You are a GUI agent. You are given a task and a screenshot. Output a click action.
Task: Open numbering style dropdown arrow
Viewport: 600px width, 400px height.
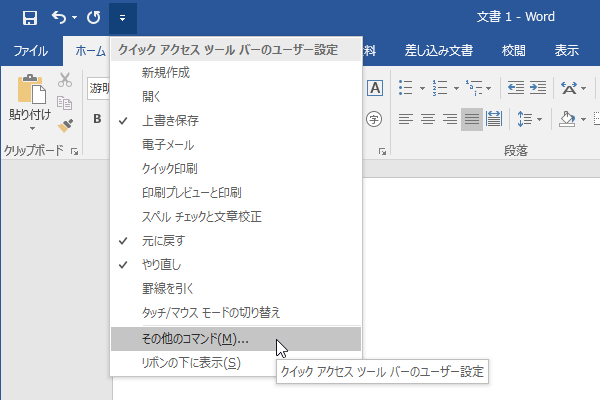click(456, 88)
